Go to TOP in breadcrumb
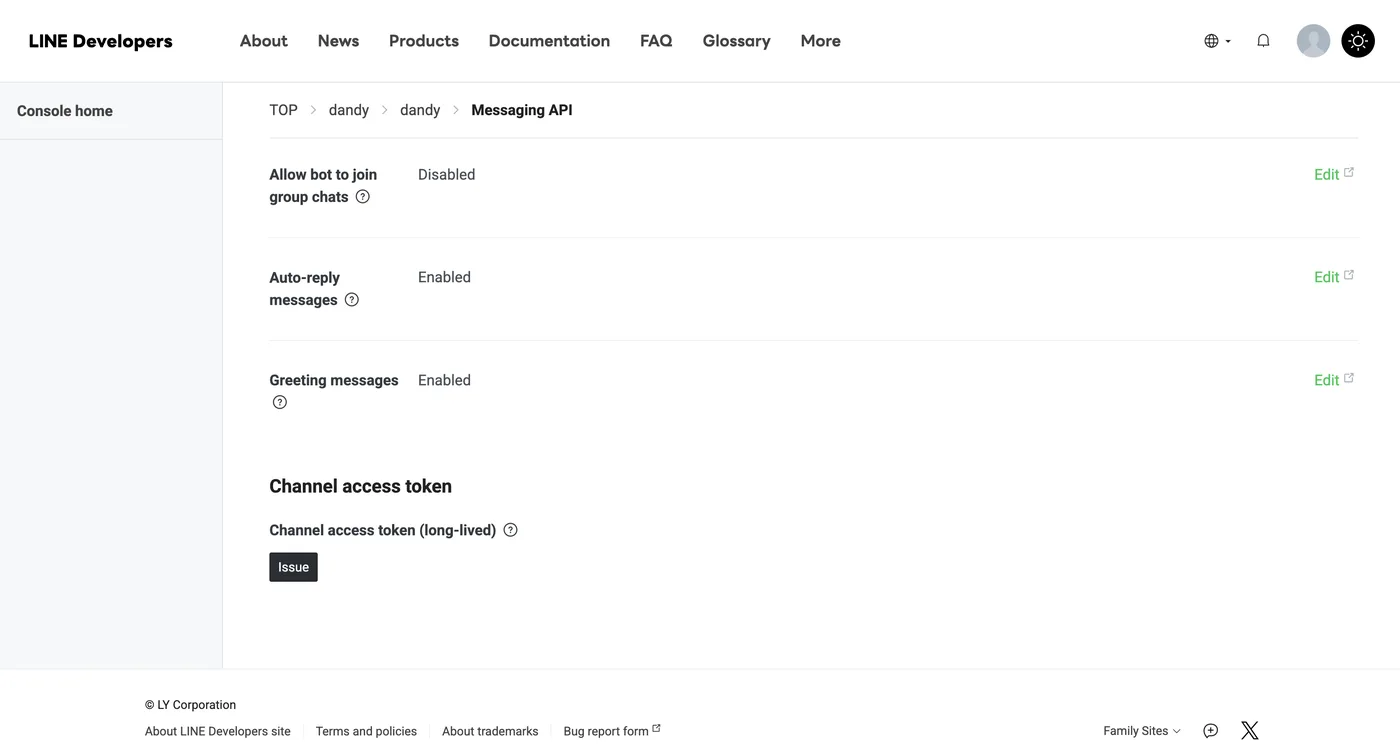The width and height of the screenshot is (1400, 754). (283, 110)
